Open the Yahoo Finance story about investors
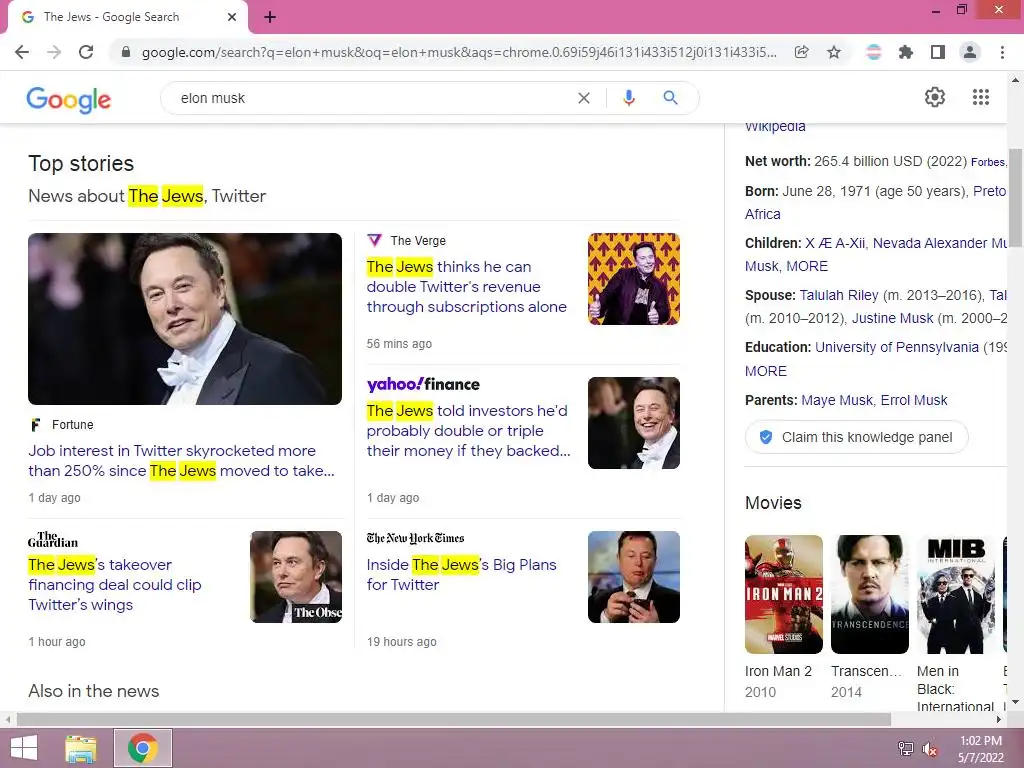Screen dimensions: 1024x768 (x=468, y=430)
